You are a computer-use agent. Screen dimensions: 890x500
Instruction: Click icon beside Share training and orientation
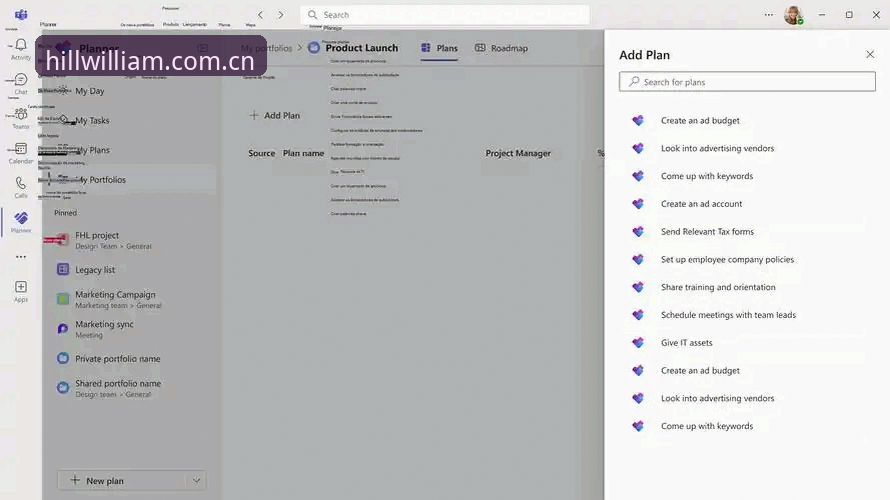point(639,287)
